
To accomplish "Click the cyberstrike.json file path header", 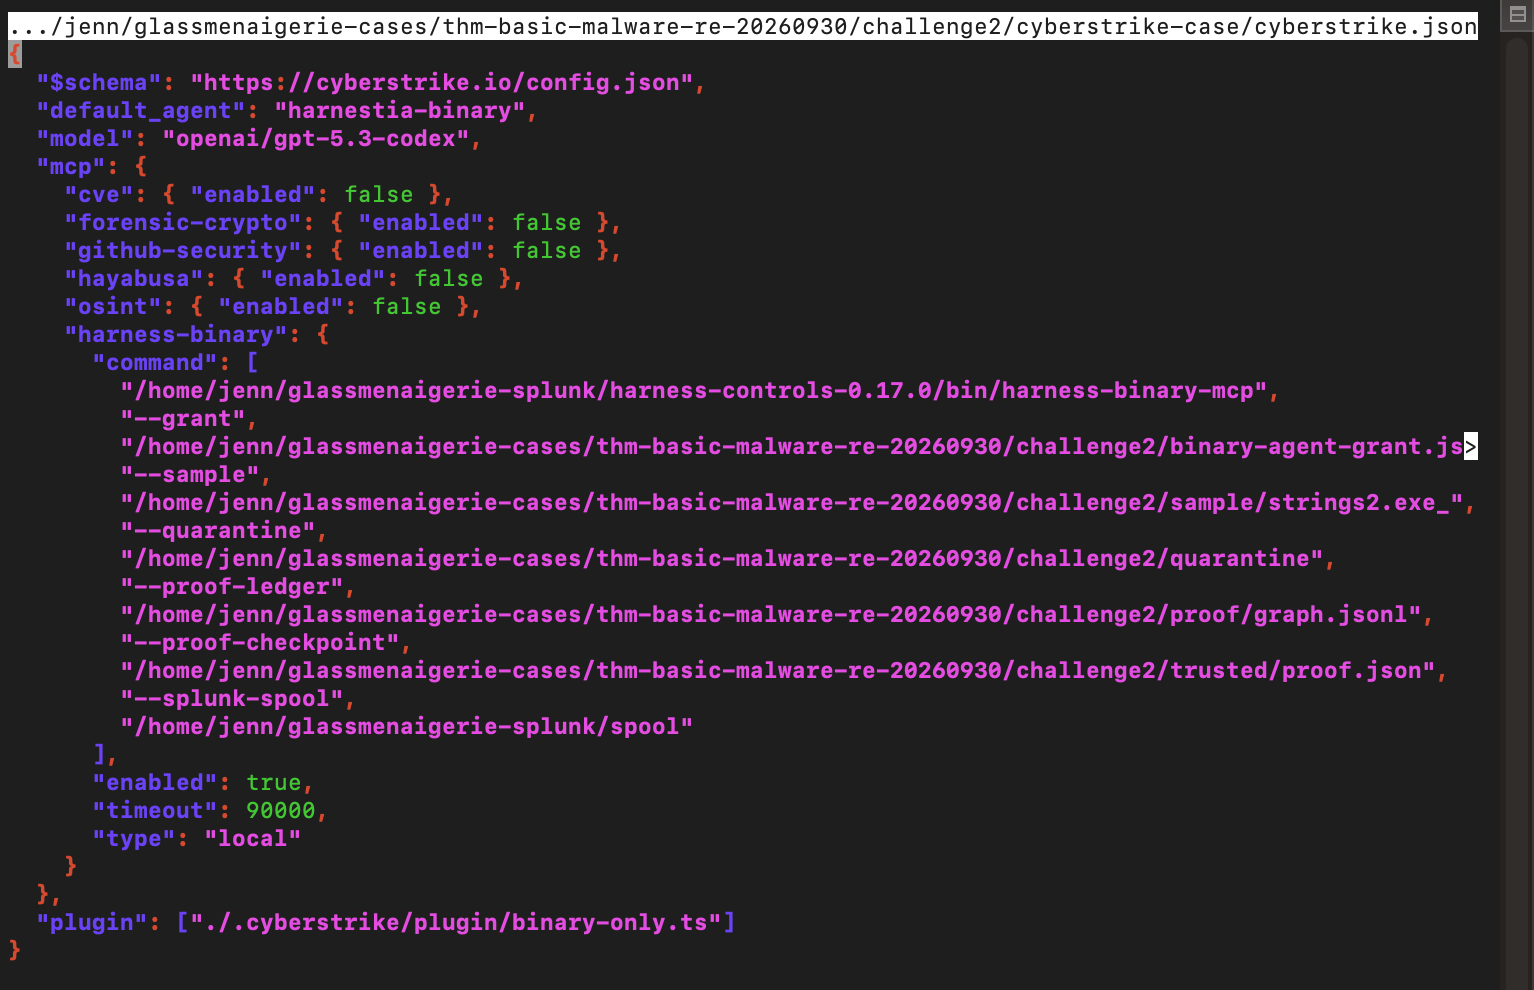I will 743,26.
